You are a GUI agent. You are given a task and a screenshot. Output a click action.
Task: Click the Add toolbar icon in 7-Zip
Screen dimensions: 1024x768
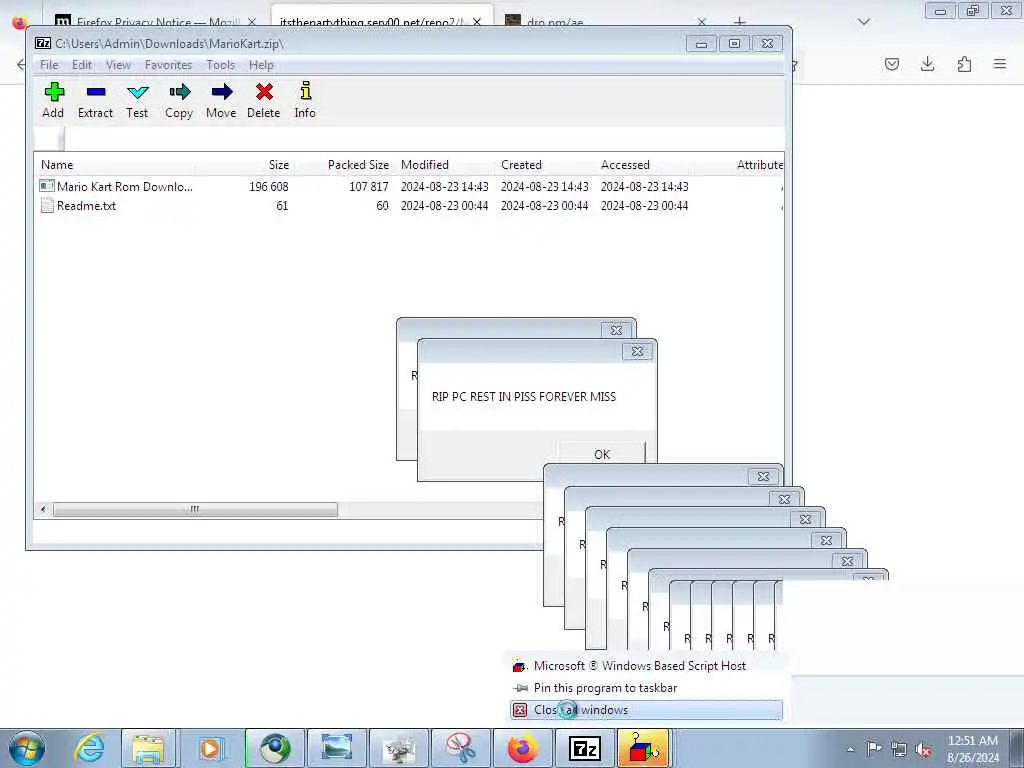54,100
